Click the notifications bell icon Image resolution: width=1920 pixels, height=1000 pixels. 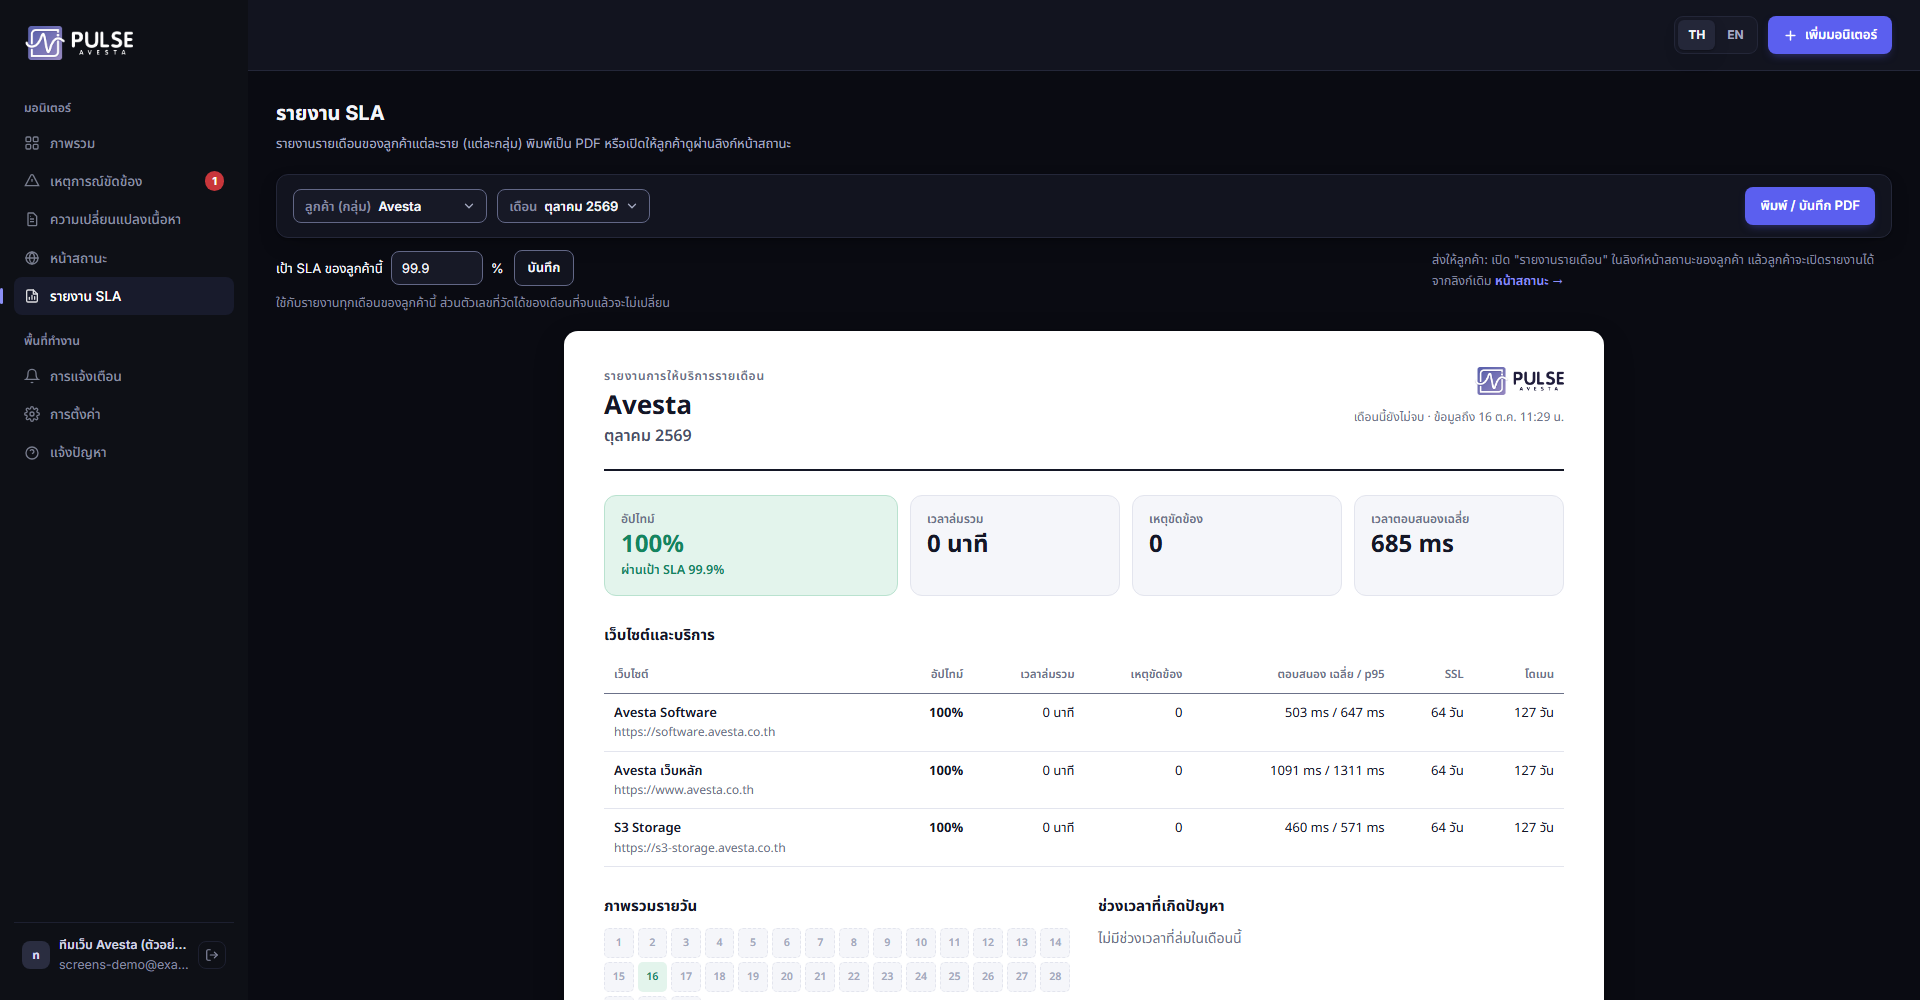click(x=32, y=376)
